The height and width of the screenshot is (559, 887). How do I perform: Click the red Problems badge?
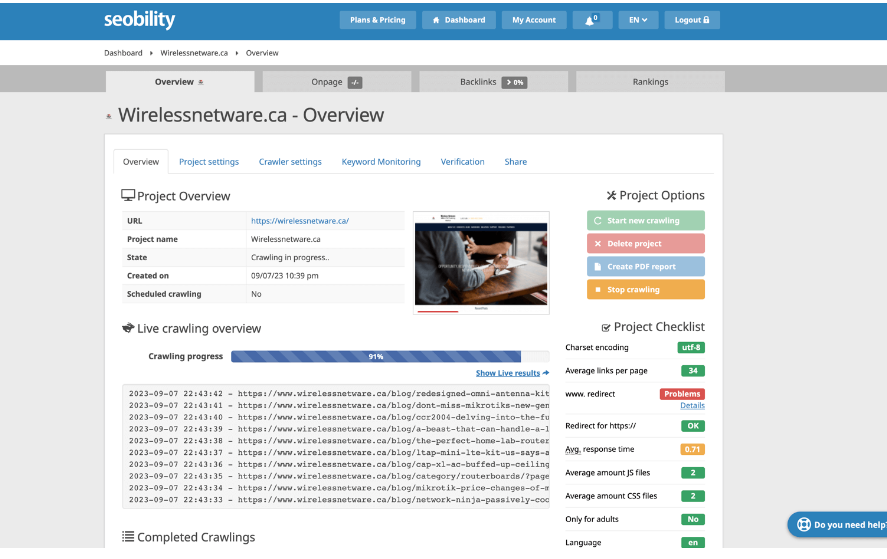(x=682, y=394)
